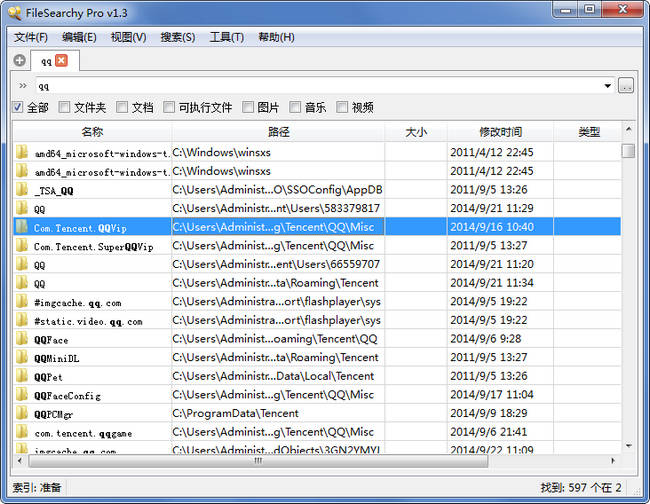Click the scroll-left arrow of results list

[19, 460]
